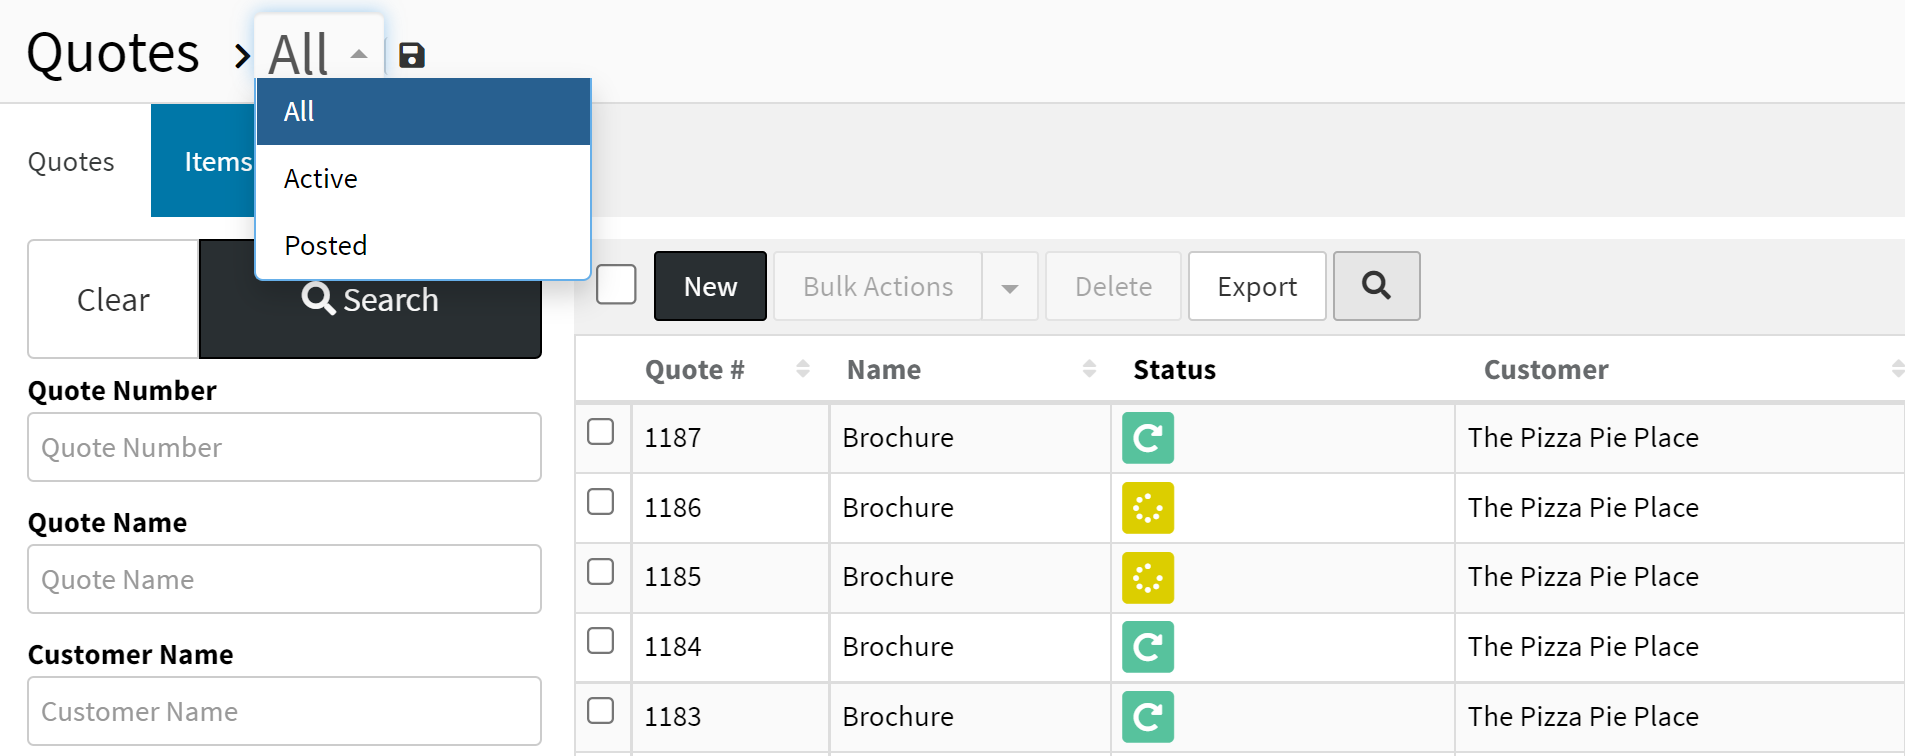
Task: Click the Delete button
Action: coord(1113,287)
